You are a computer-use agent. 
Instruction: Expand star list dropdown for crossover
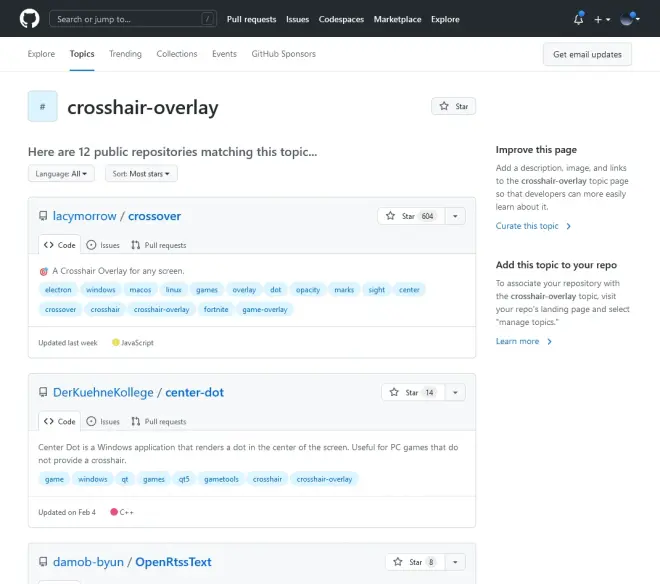coord(454,216)
